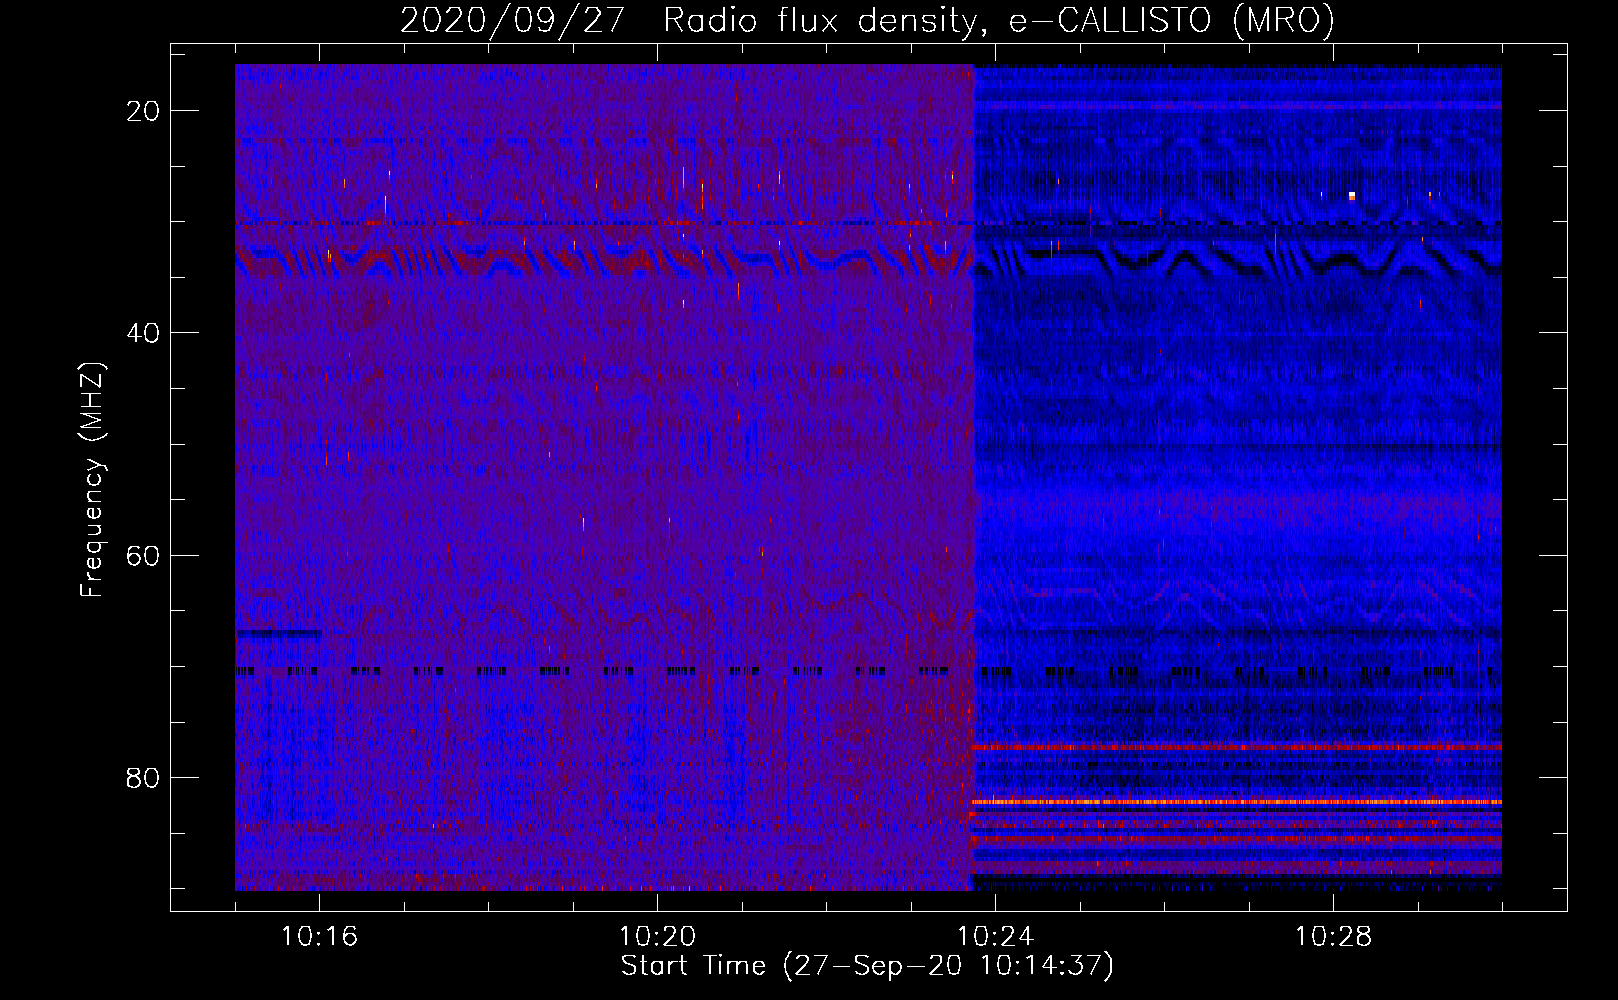
Task: Click the 80 MHz frequency tick label
Action: [x=143, y=778]
